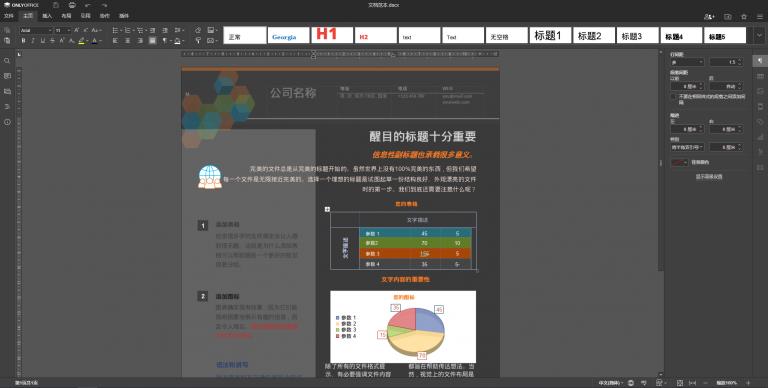Mark document as favorite with star icon

[x=744, y=17]
